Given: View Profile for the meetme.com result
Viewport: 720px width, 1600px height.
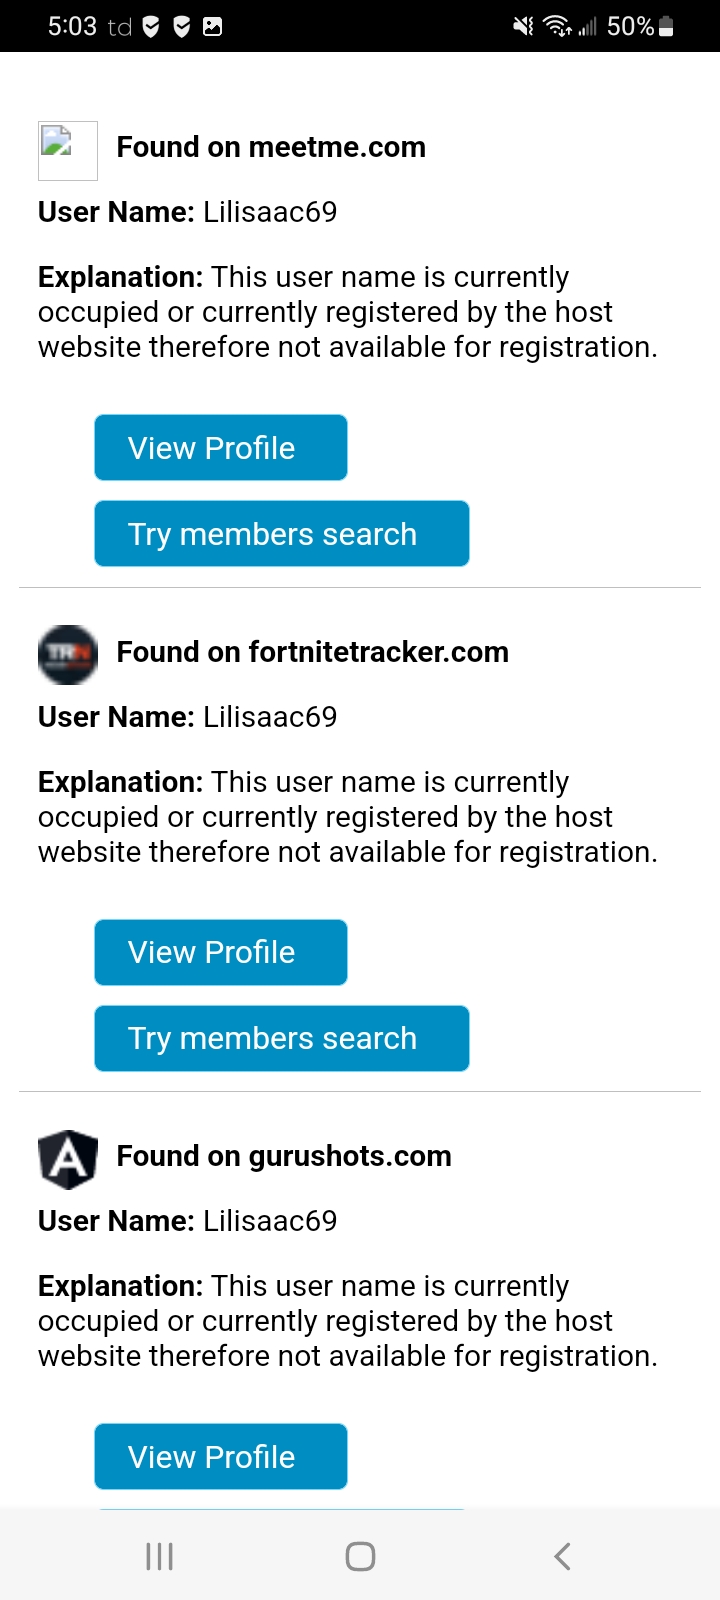Looking at the screenshot, I should tap(220, 448).
